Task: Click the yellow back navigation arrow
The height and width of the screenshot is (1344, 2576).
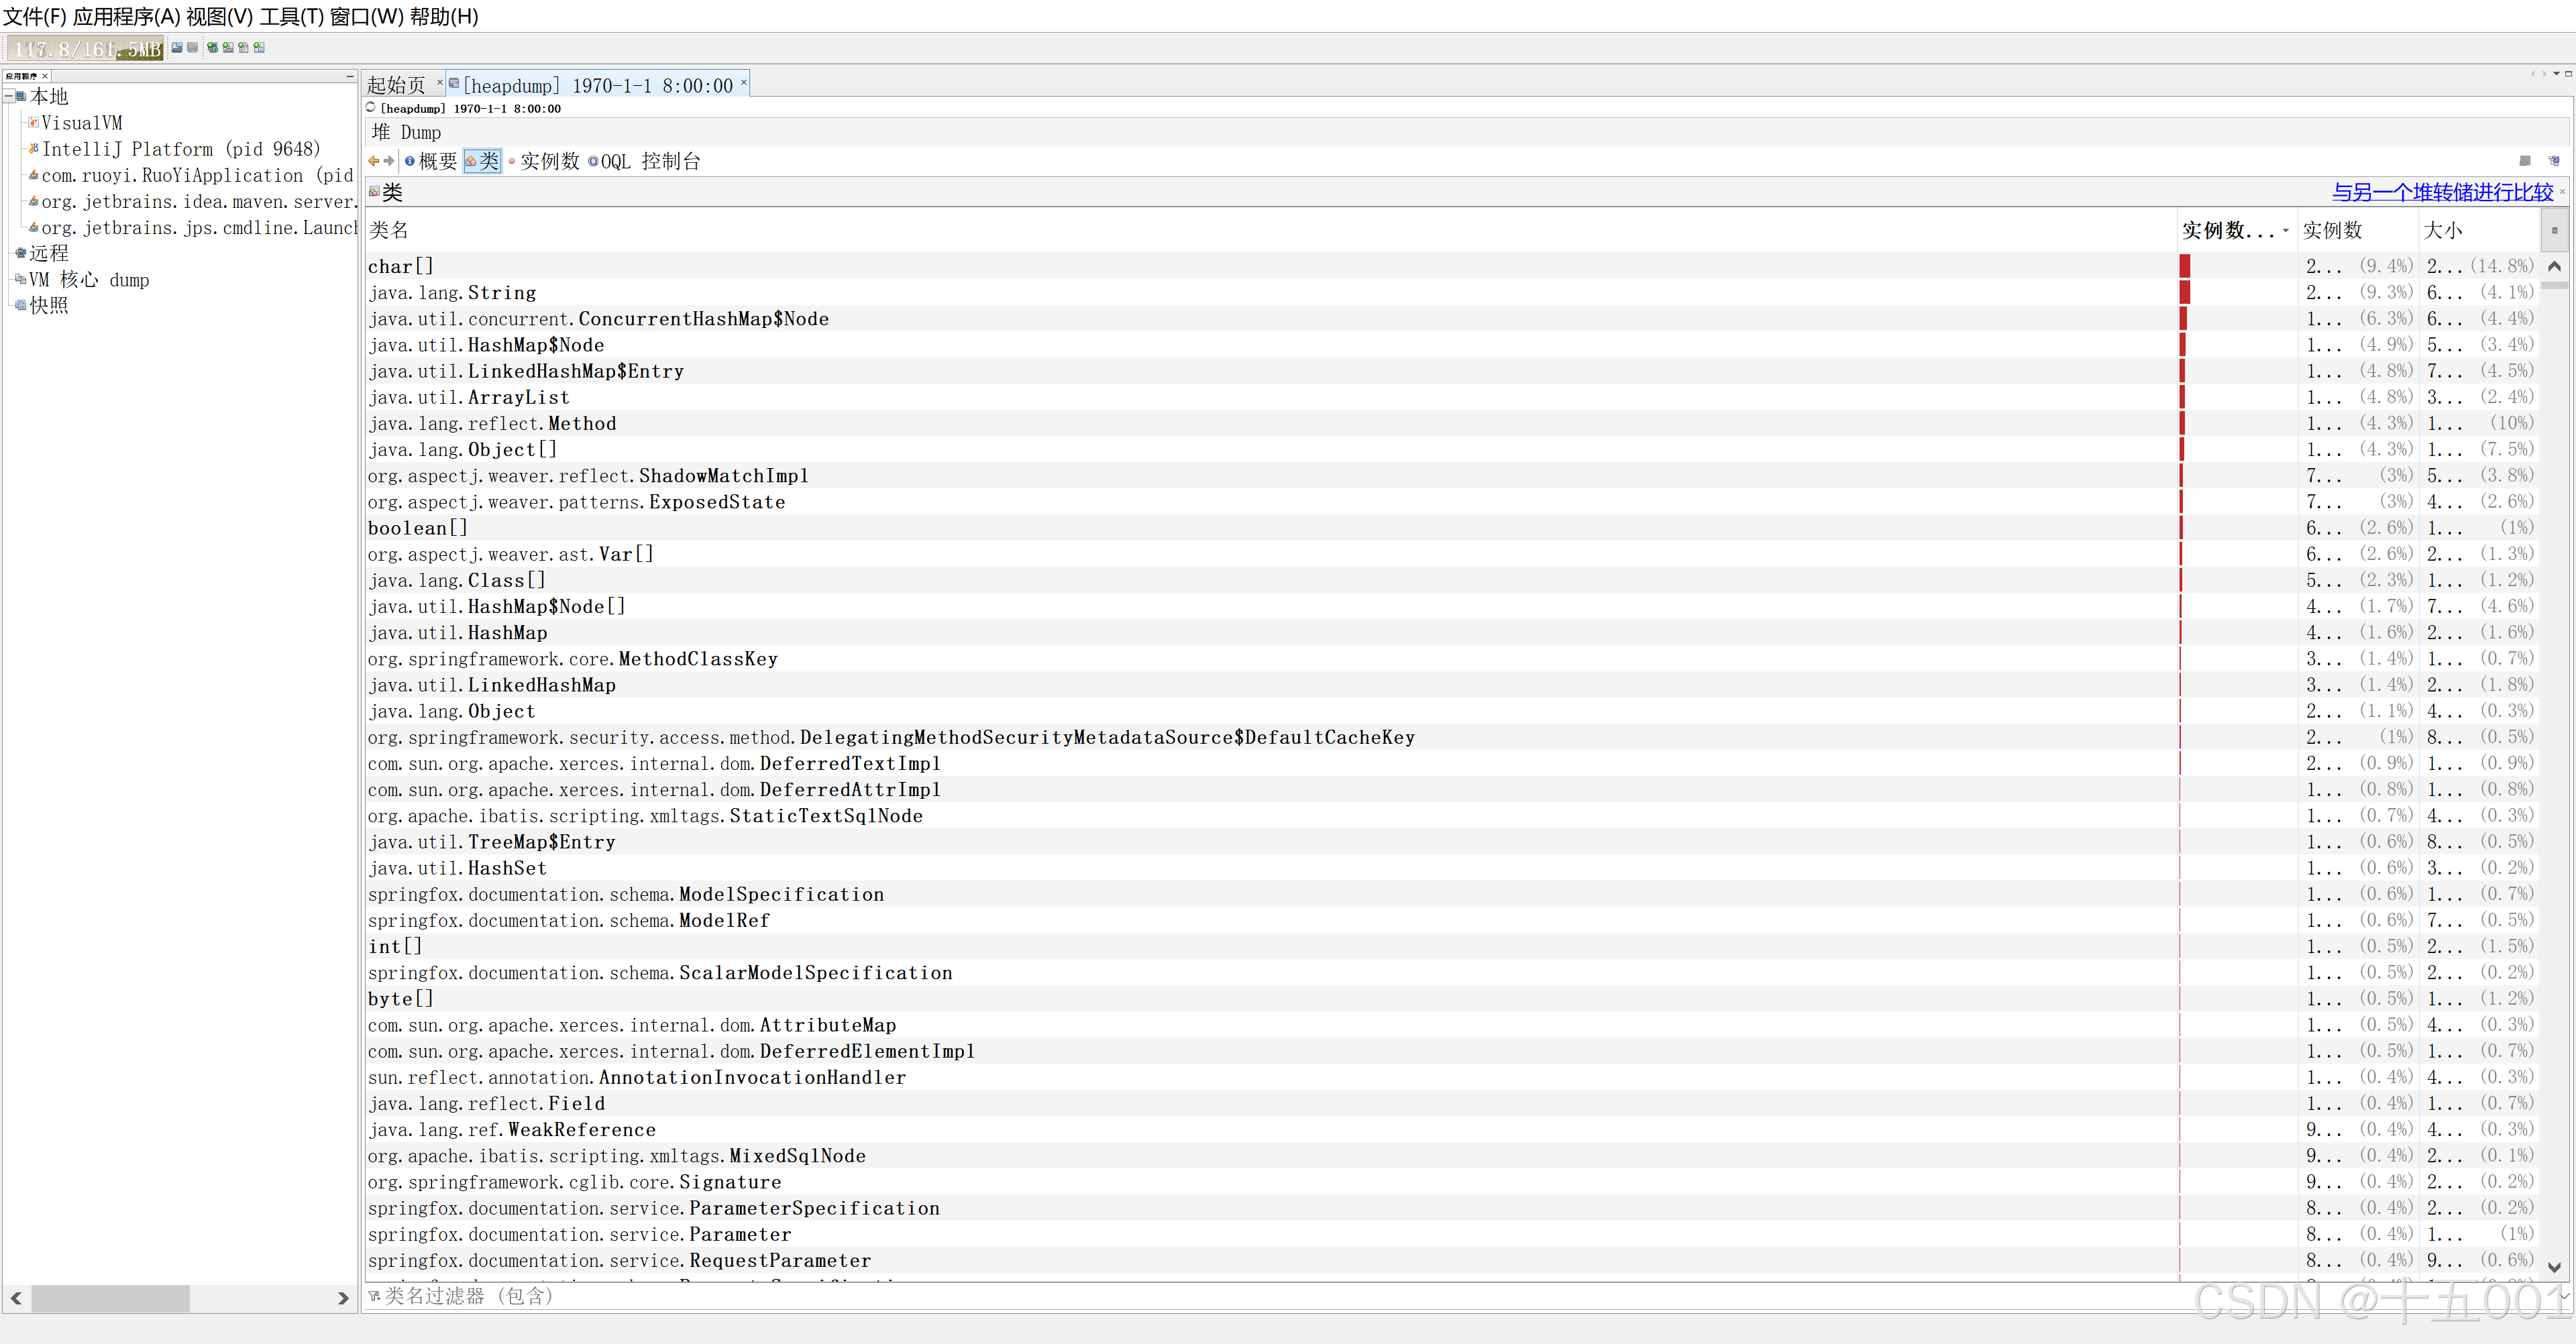Action: pyautogui.click(x=374, y=161)
